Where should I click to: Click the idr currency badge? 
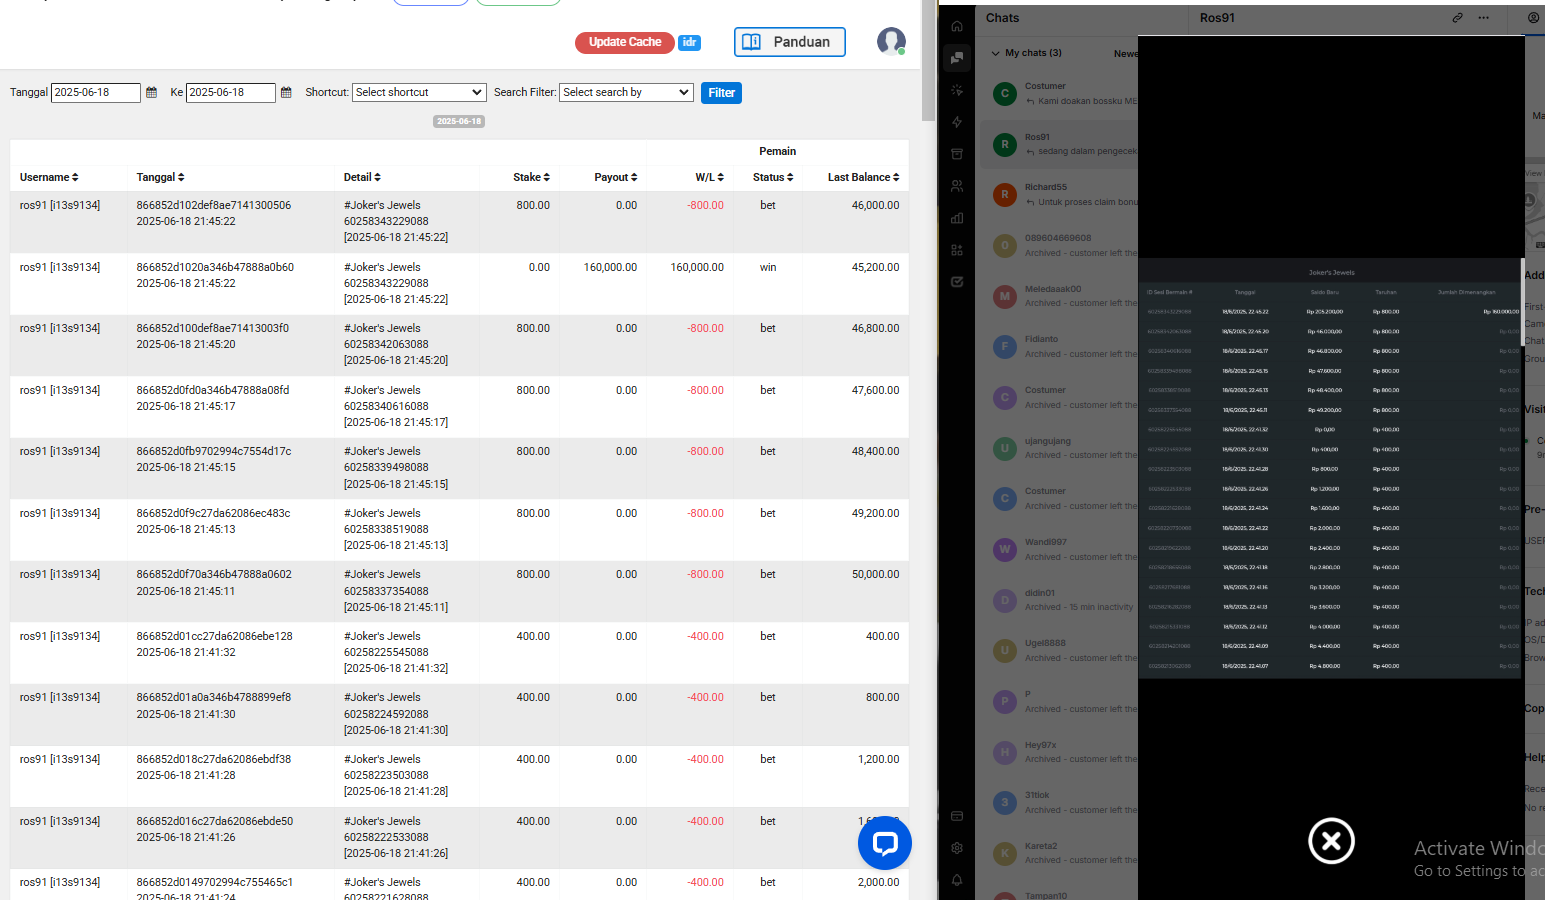[x=690, y=42]
